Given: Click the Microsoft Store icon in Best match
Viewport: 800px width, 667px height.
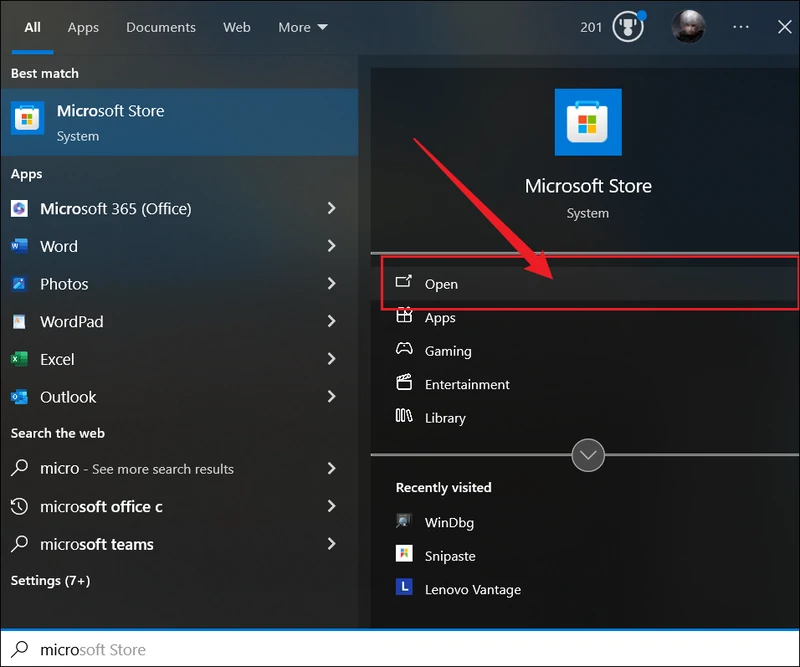Looking at the screenshot, I should (27, 118).
